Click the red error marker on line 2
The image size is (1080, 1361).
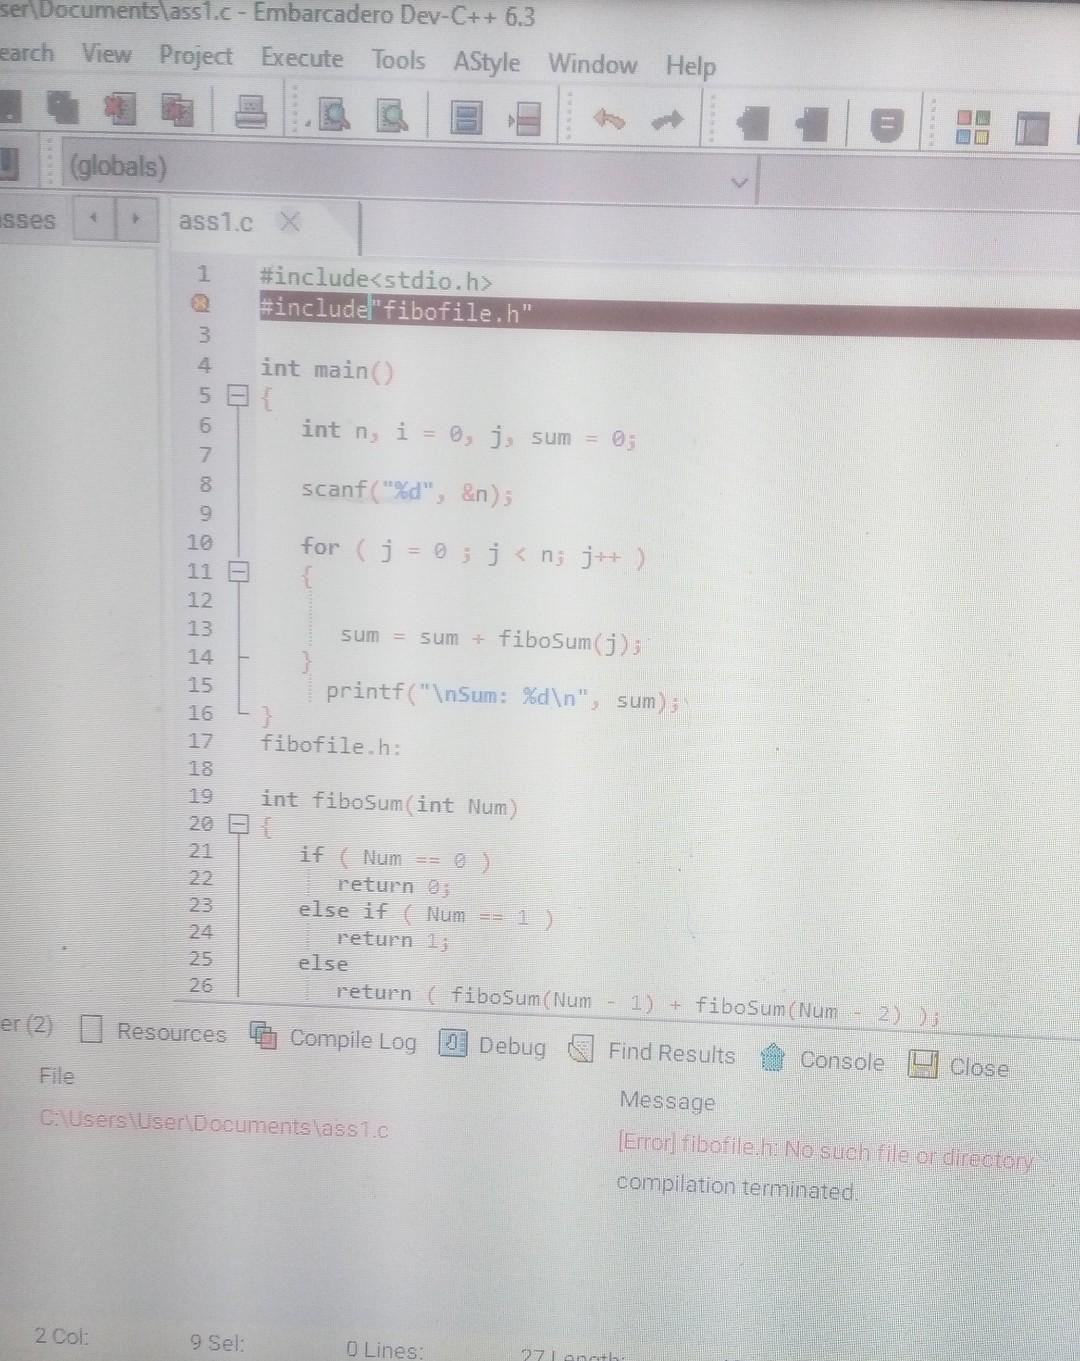201,305
